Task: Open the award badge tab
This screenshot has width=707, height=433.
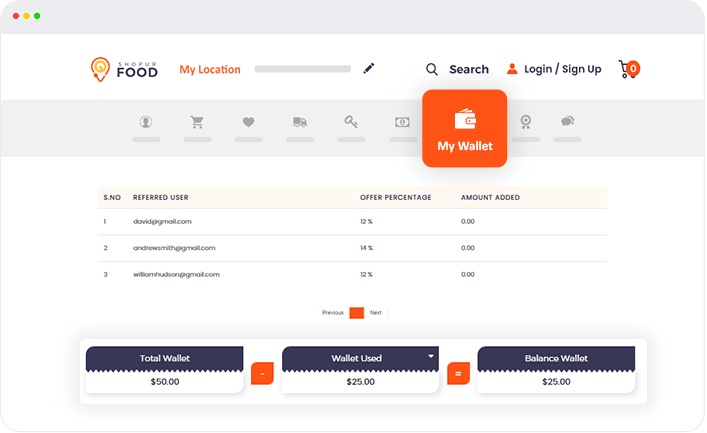Action: coord(526,122)
